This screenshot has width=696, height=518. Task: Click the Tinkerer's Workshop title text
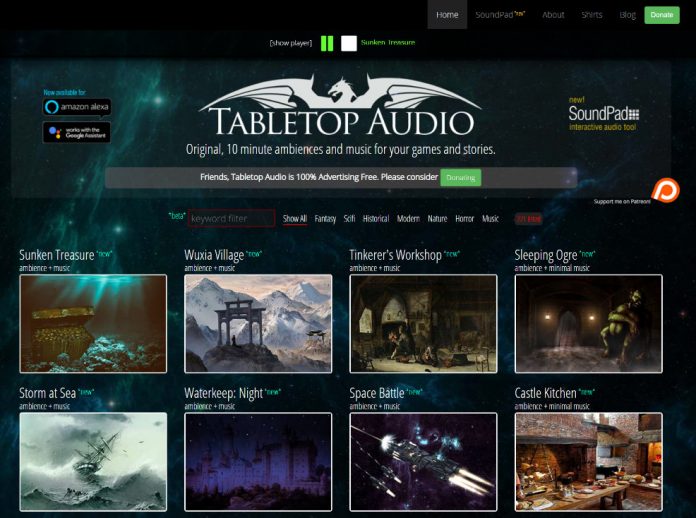pos(395,255)
